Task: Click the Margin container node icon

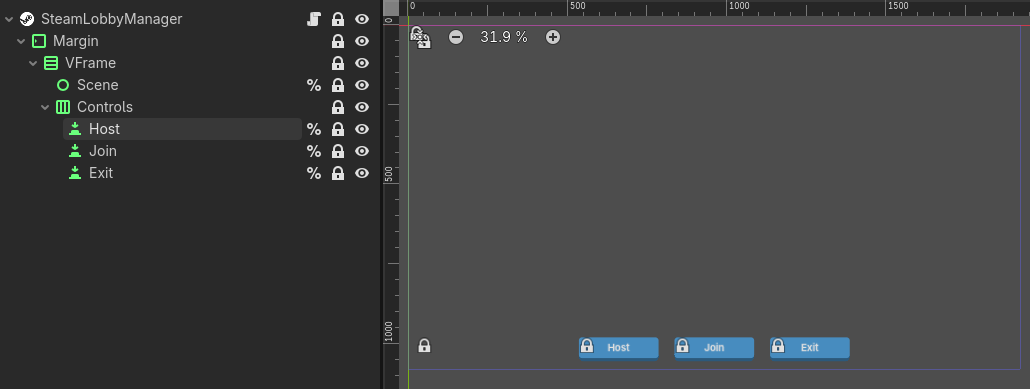Action: pyautogui.click(x=39, y=41)
